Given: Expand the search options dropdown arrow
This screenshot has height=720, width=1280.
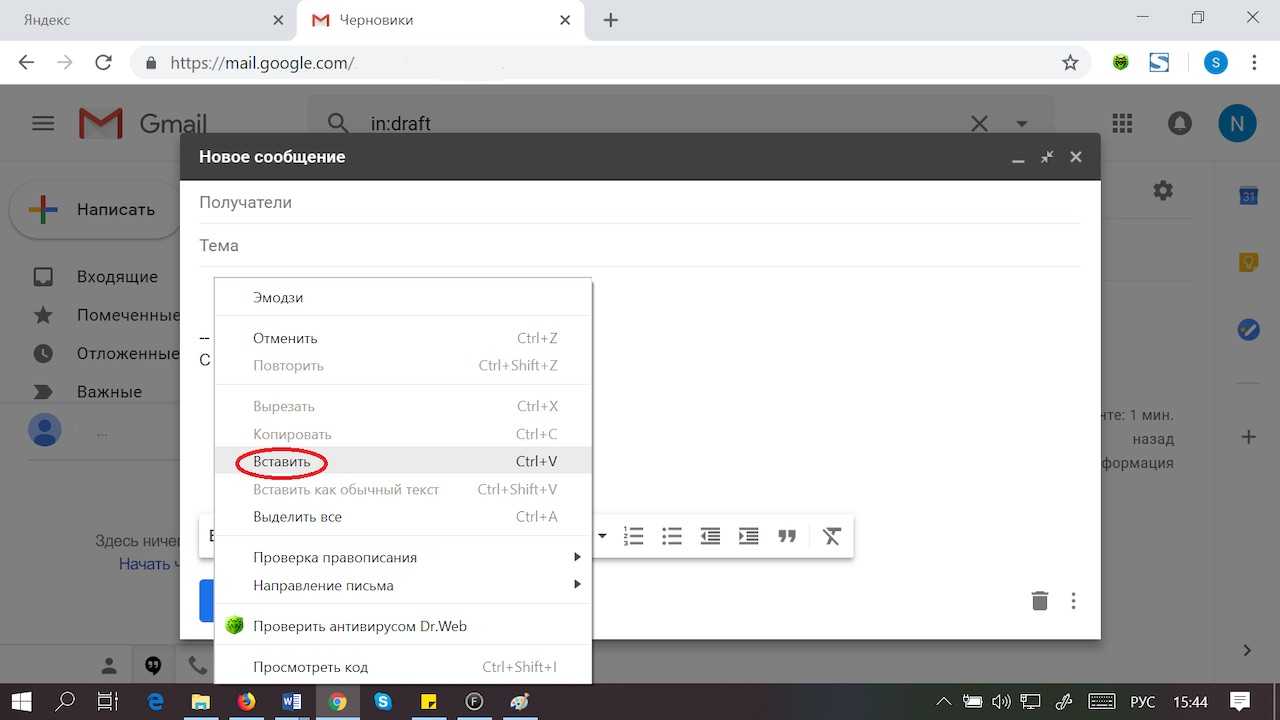Looking at the screenshot, I should point(1022,124).
